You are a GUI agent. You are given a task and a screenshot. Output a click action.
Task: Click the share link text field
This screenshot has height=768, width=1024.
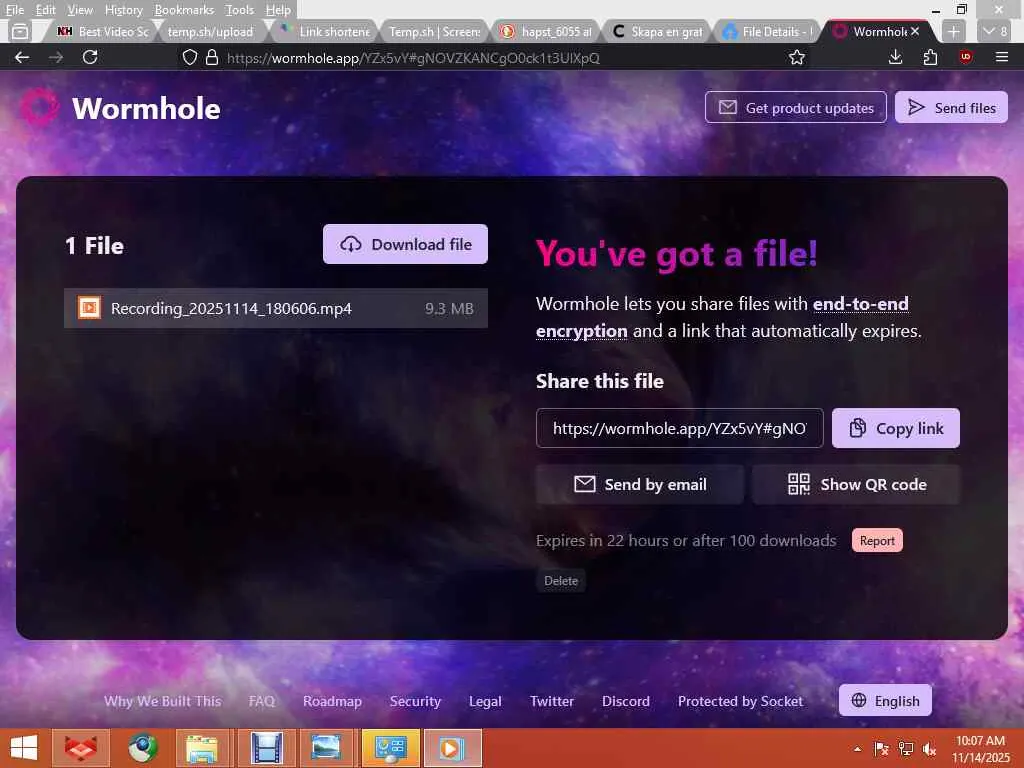click(679, 428)
